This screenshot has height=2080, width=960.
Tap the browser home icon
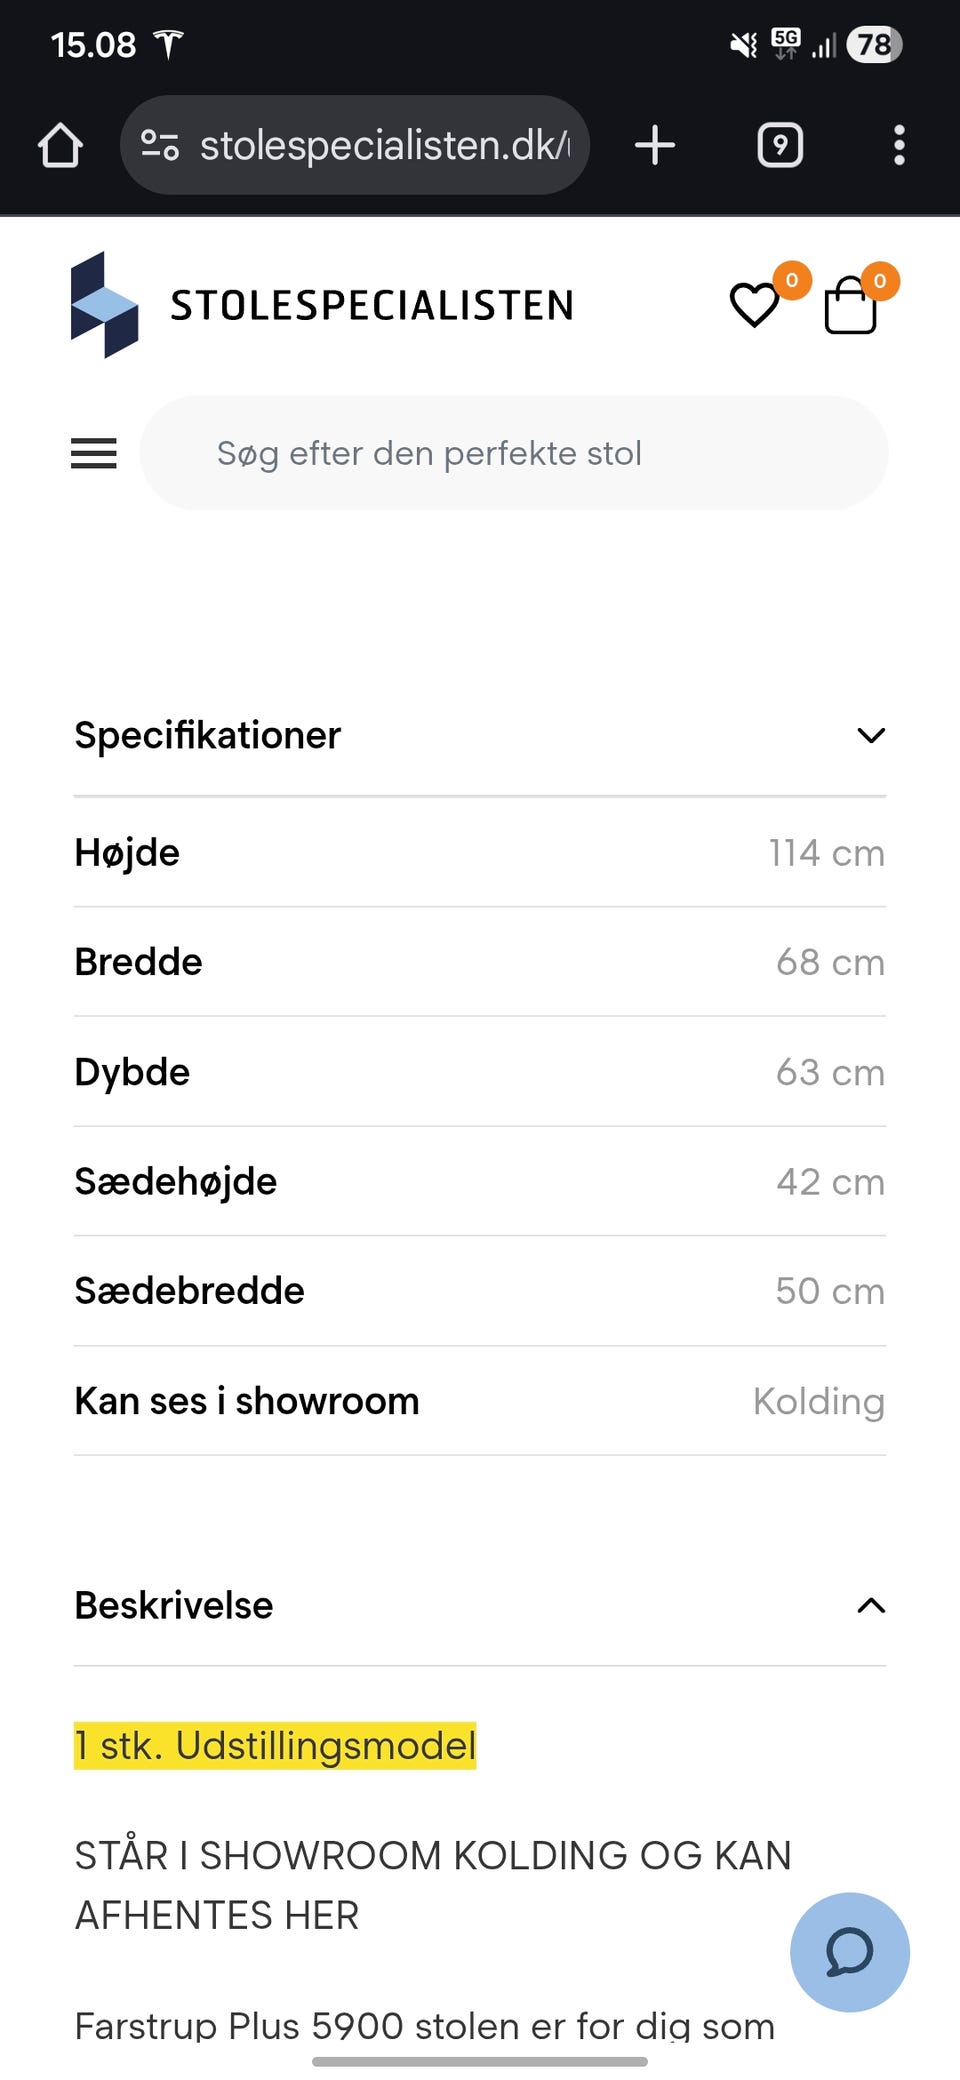(60, 145)
